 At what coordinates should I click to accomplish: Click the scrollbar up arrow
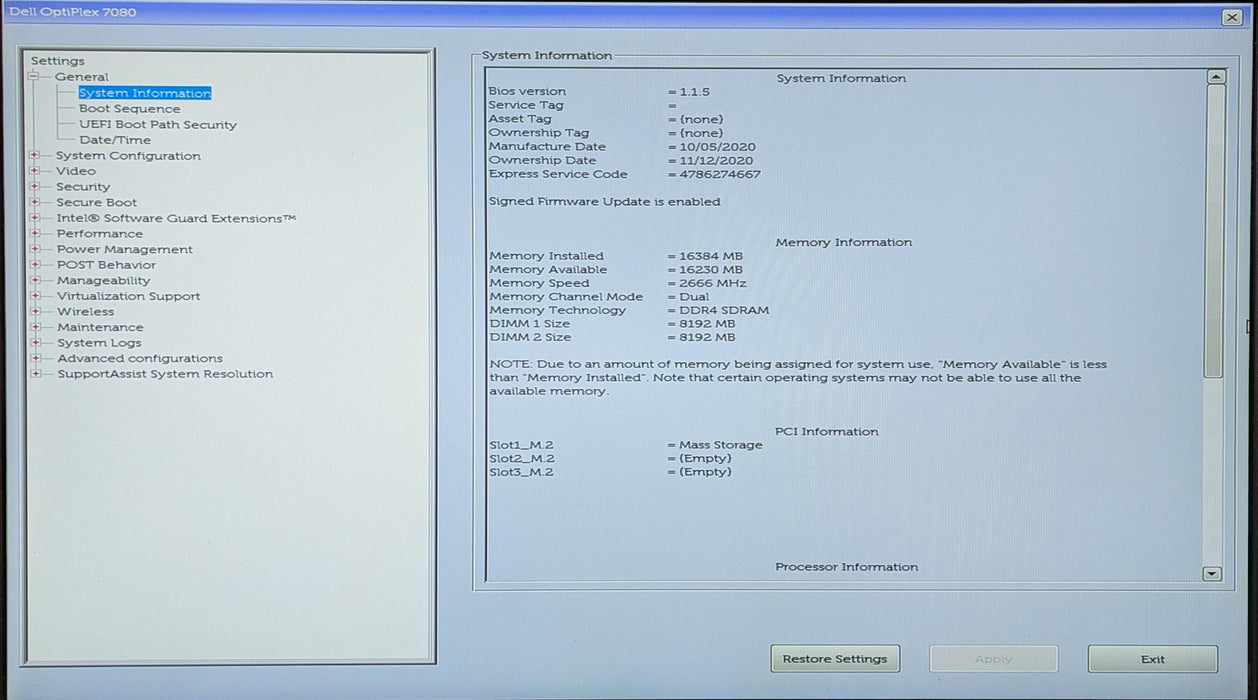pos(1215,77)
